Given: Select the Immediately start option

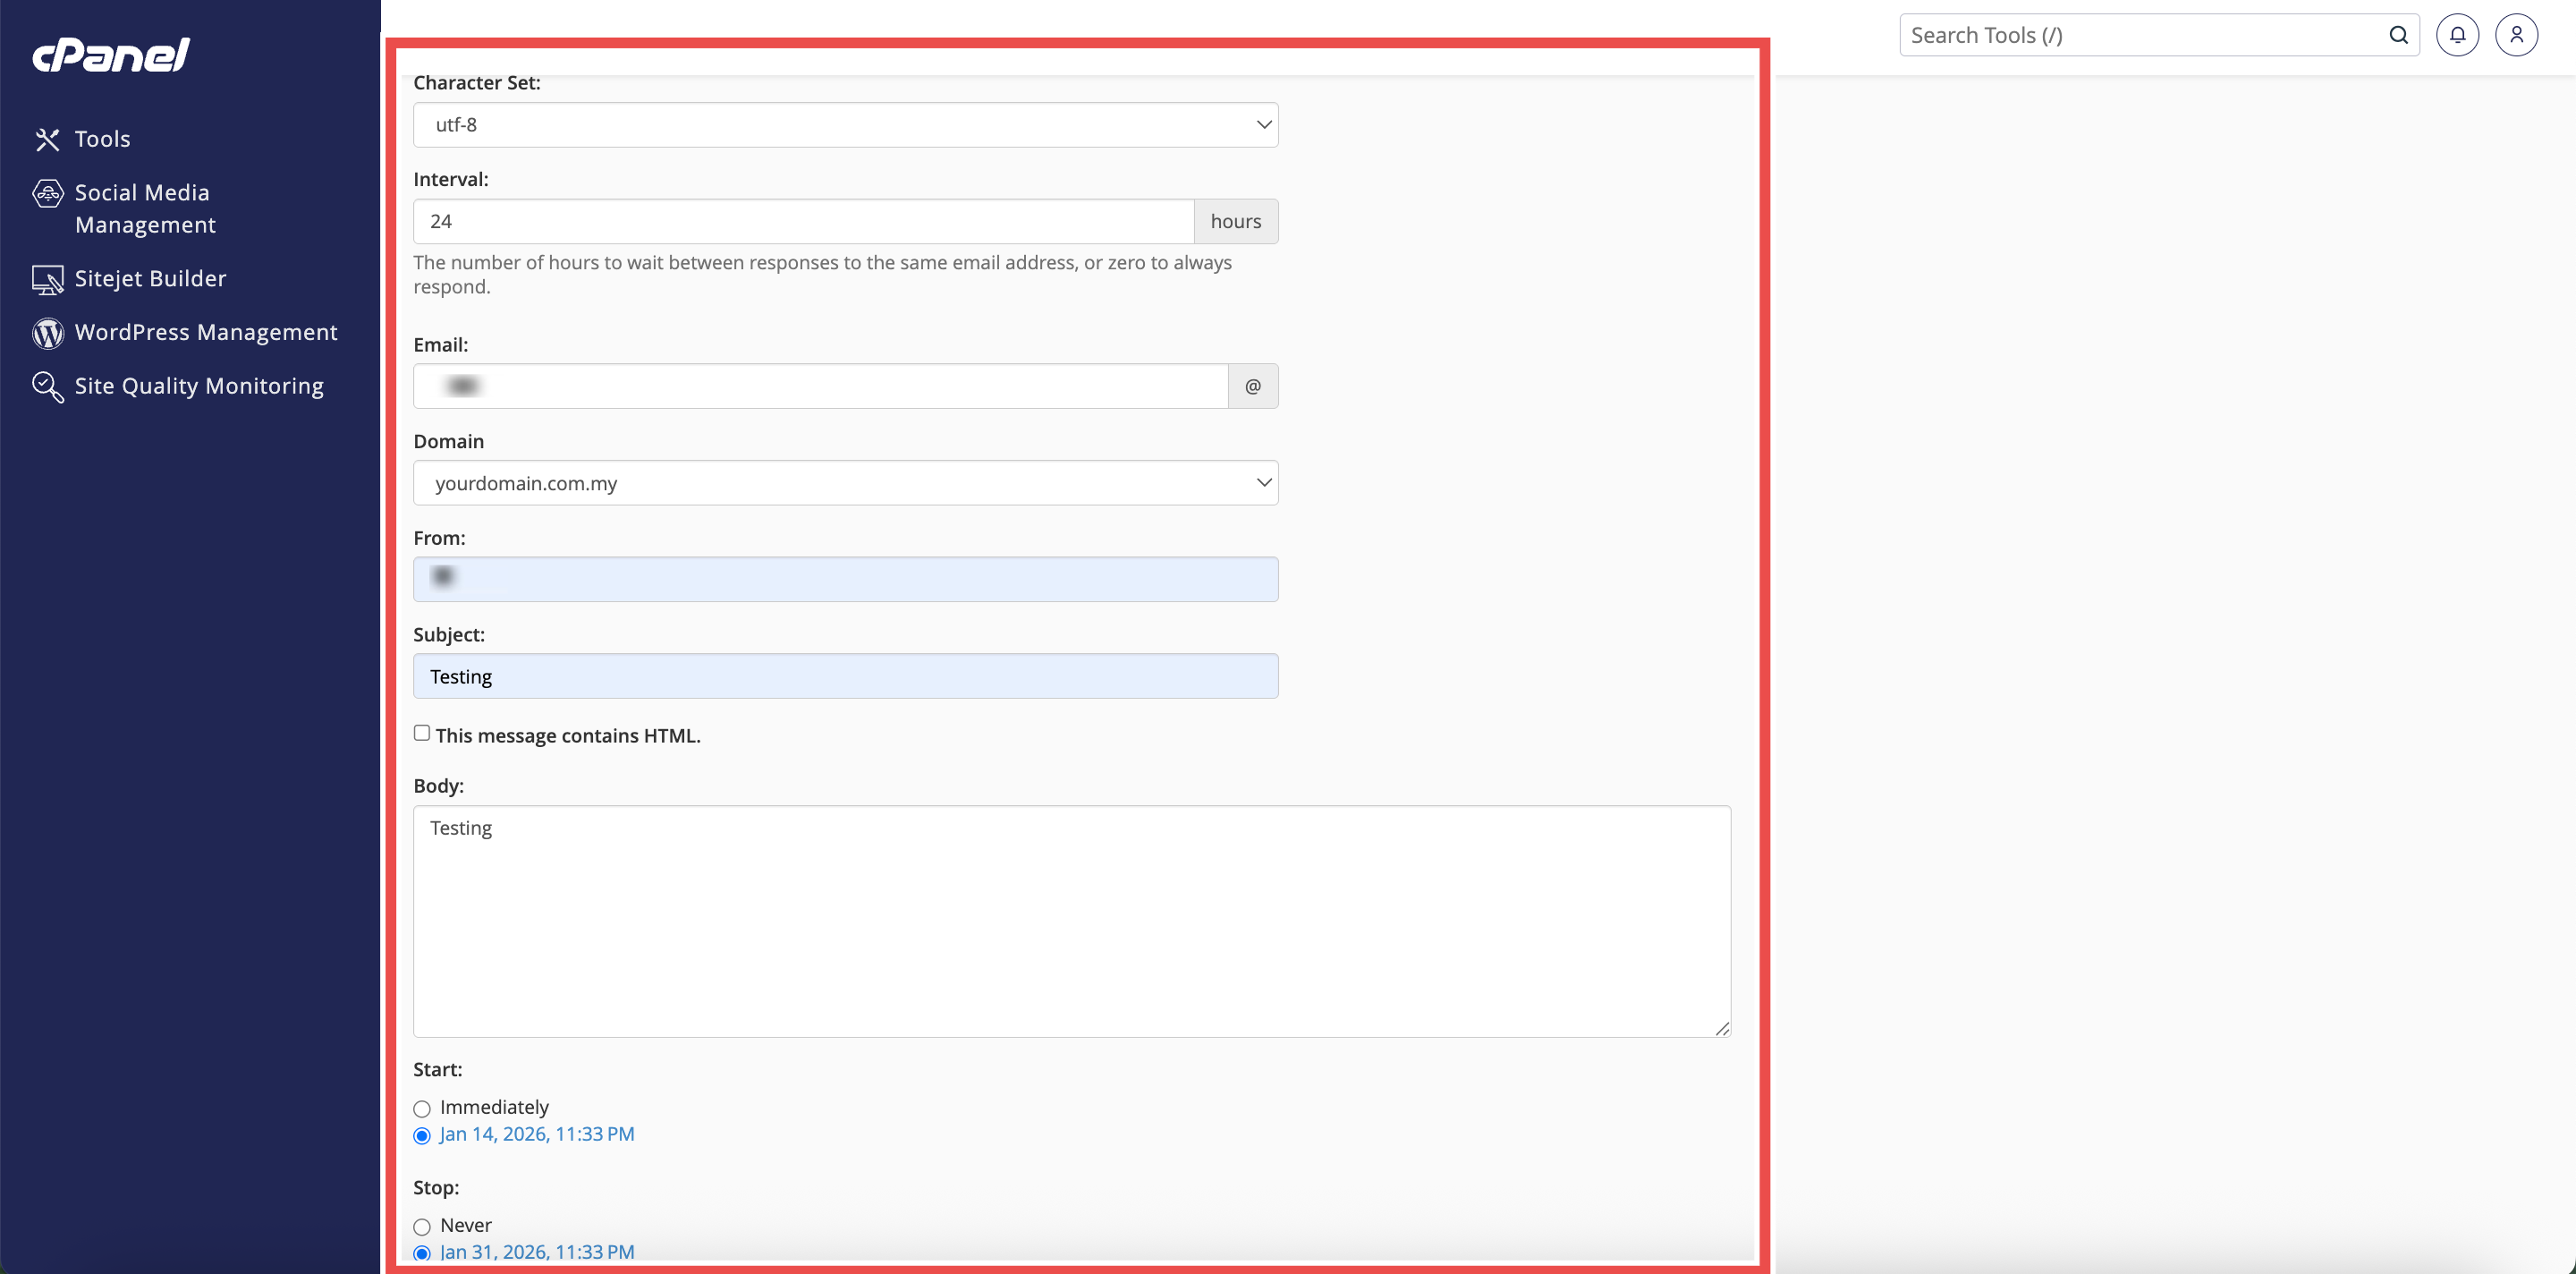Looking at the screenshot, I should tap(422, 1108).
